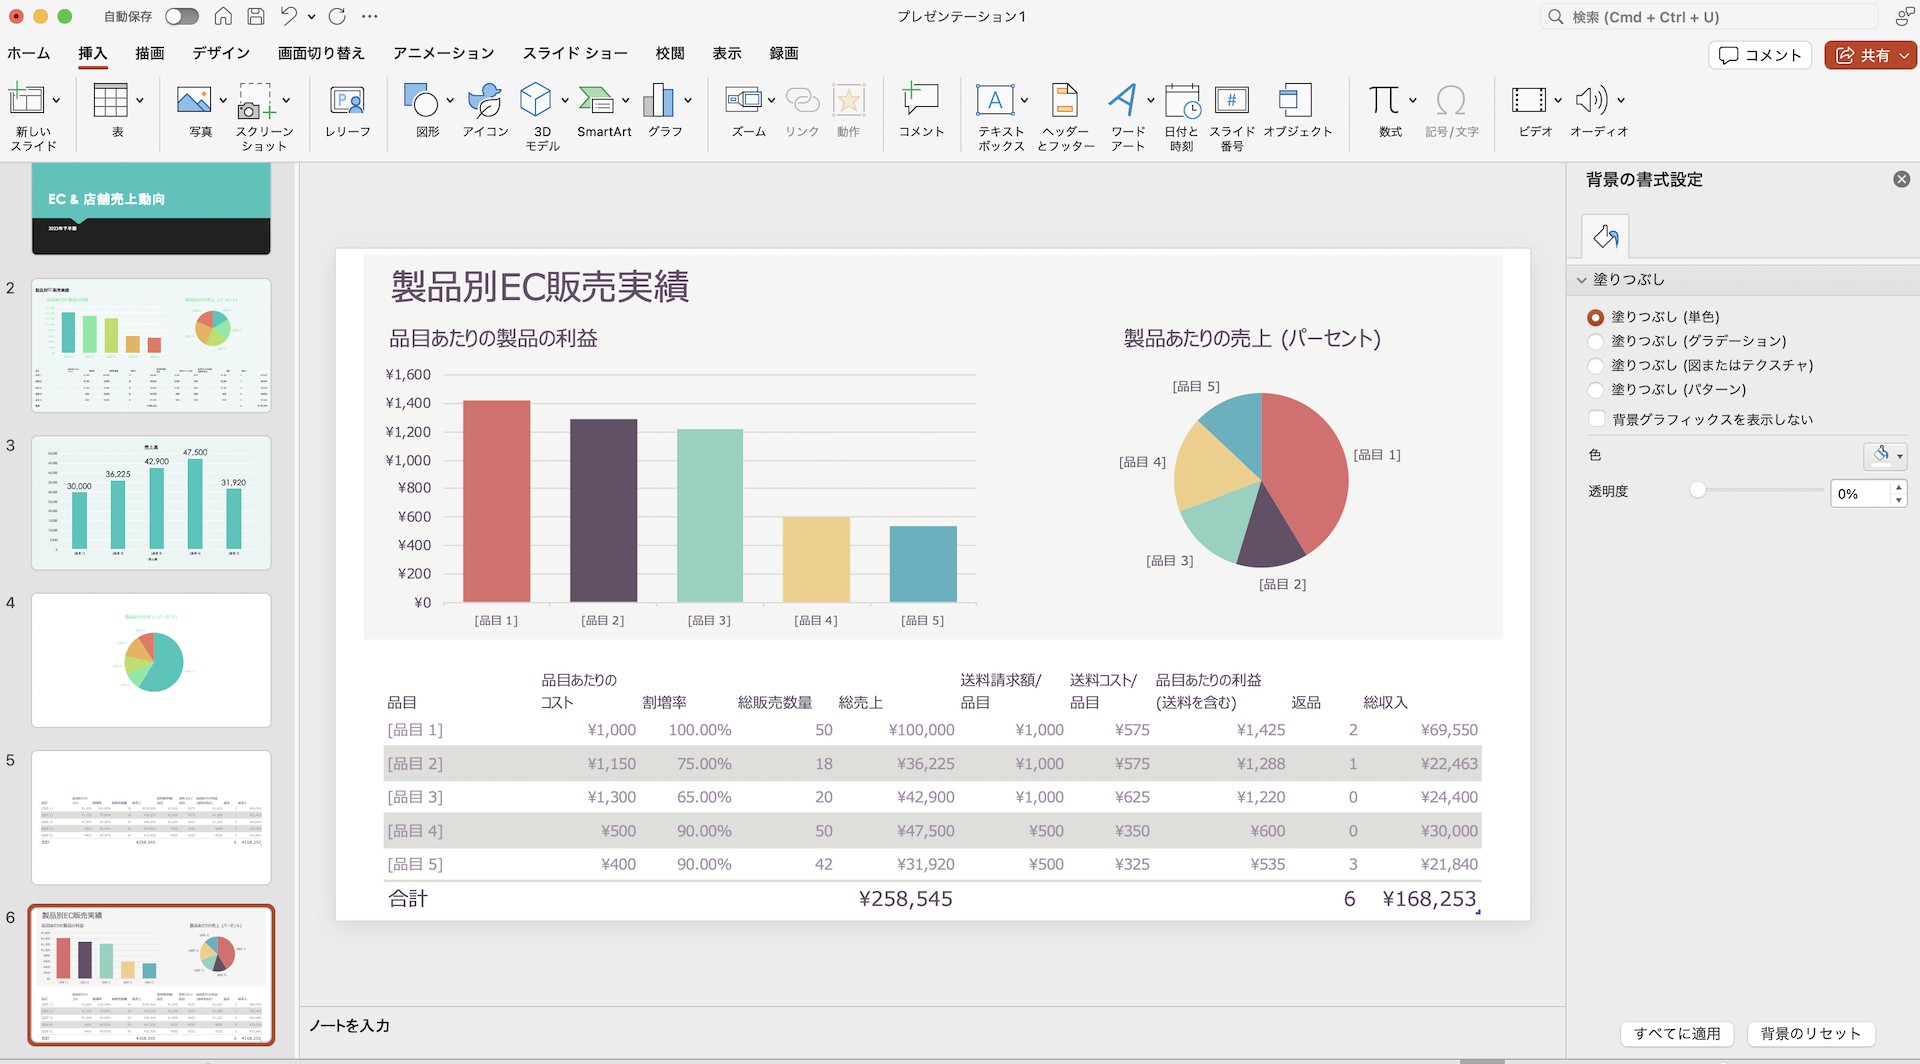Select Pattern fill 塗りつぶし (パターン)
The height and width of the screenshot is (1064, 1920).
click(x=1595, y=389)
